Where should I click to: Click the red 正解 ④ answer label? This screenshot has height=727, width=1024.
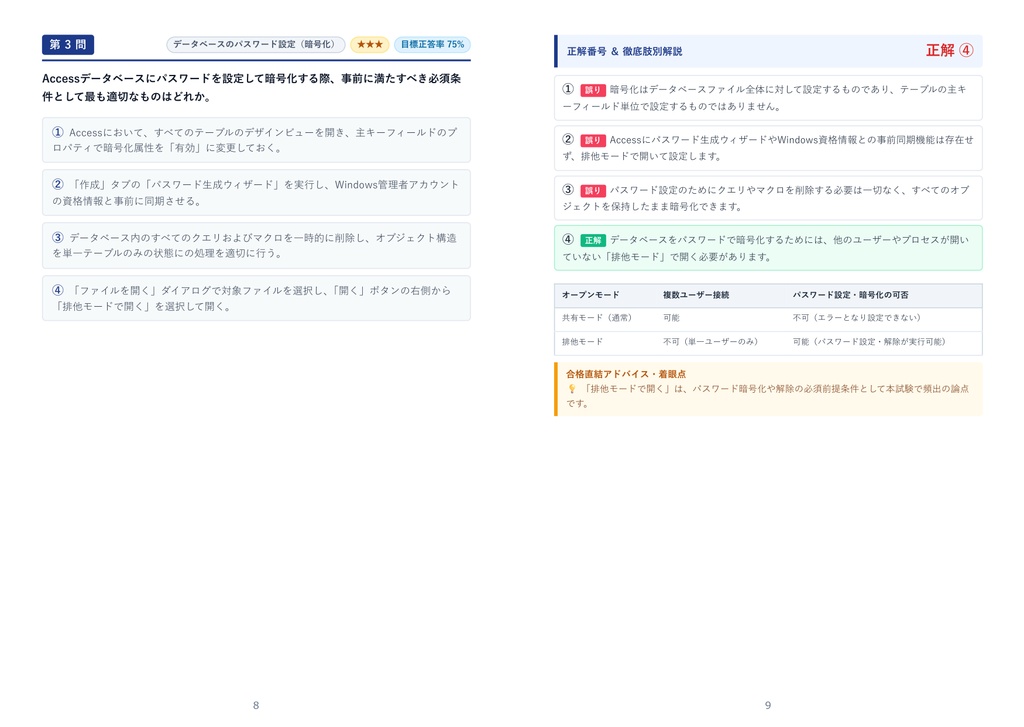950,50
